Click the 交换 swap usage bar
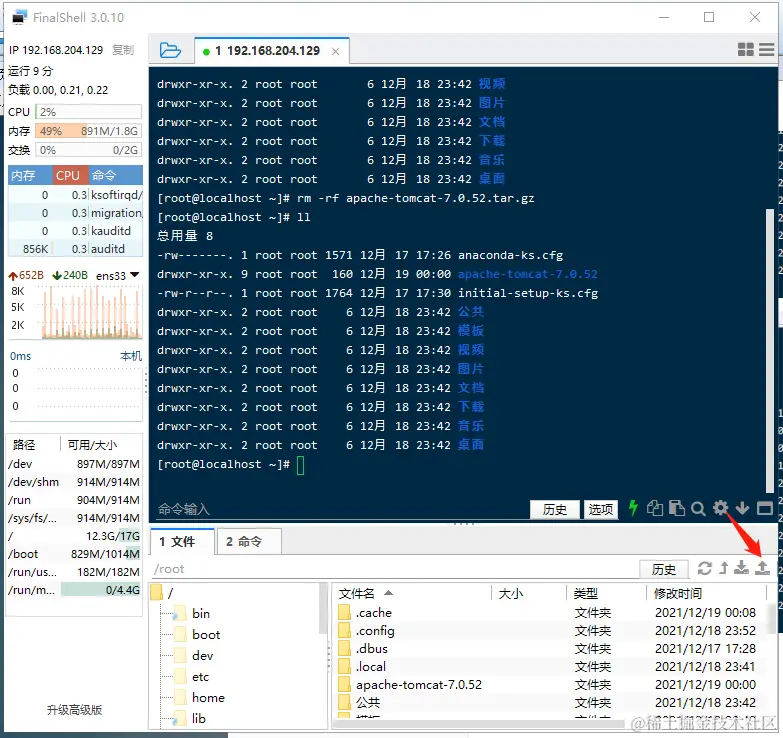The height and width of the screenshot is (738, 783). [x=88, y=150]
